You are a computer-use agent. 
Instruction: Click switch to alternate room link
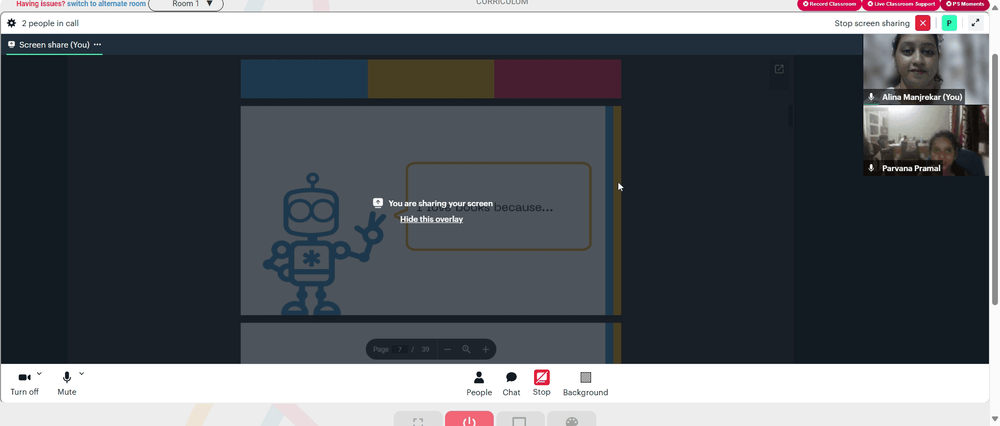click(107, 4)
